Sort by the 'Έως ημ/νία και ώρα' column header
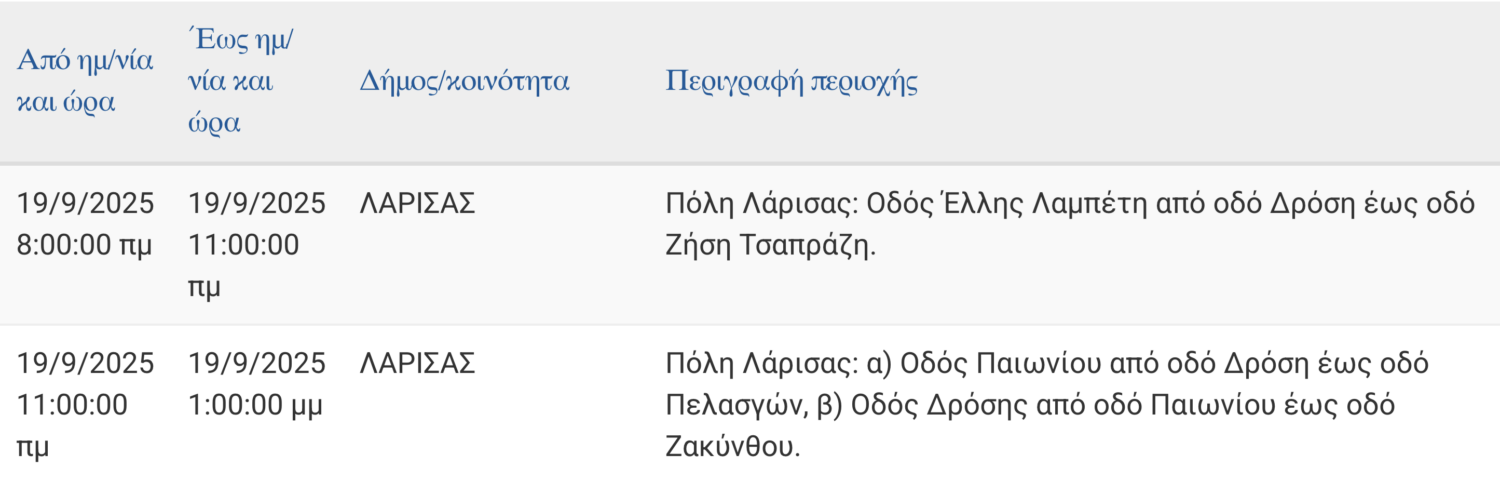The width and height of the screenshot is (1500, 481). (246, 82)
